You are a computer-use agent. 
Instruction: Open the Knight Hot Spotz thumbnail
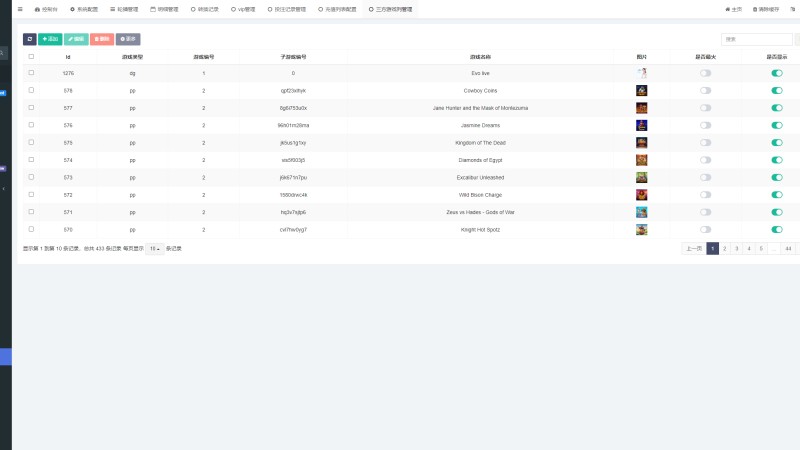tap(641, 229)
